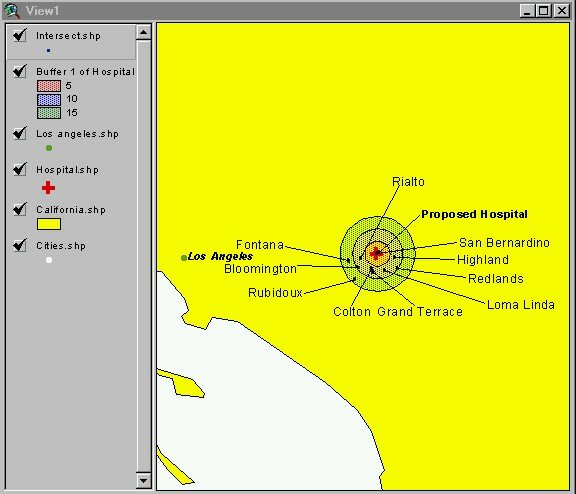Image resolution: width=576 pixels, height=494 pixels.
Task: Click the Intersect.shp blue point symbol
Action: (x=48, y=50)
